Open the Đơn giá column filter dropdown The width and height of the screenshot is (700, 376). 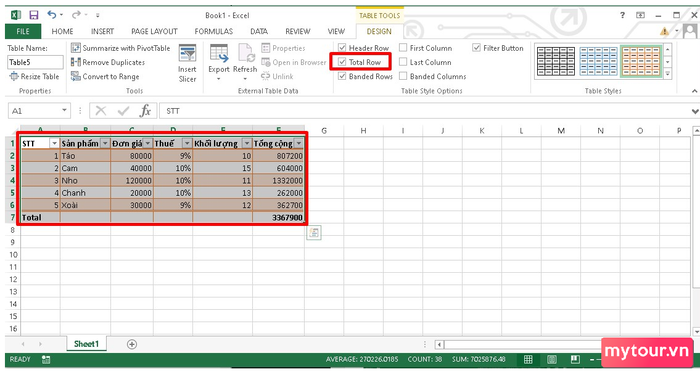click(148, 143)
